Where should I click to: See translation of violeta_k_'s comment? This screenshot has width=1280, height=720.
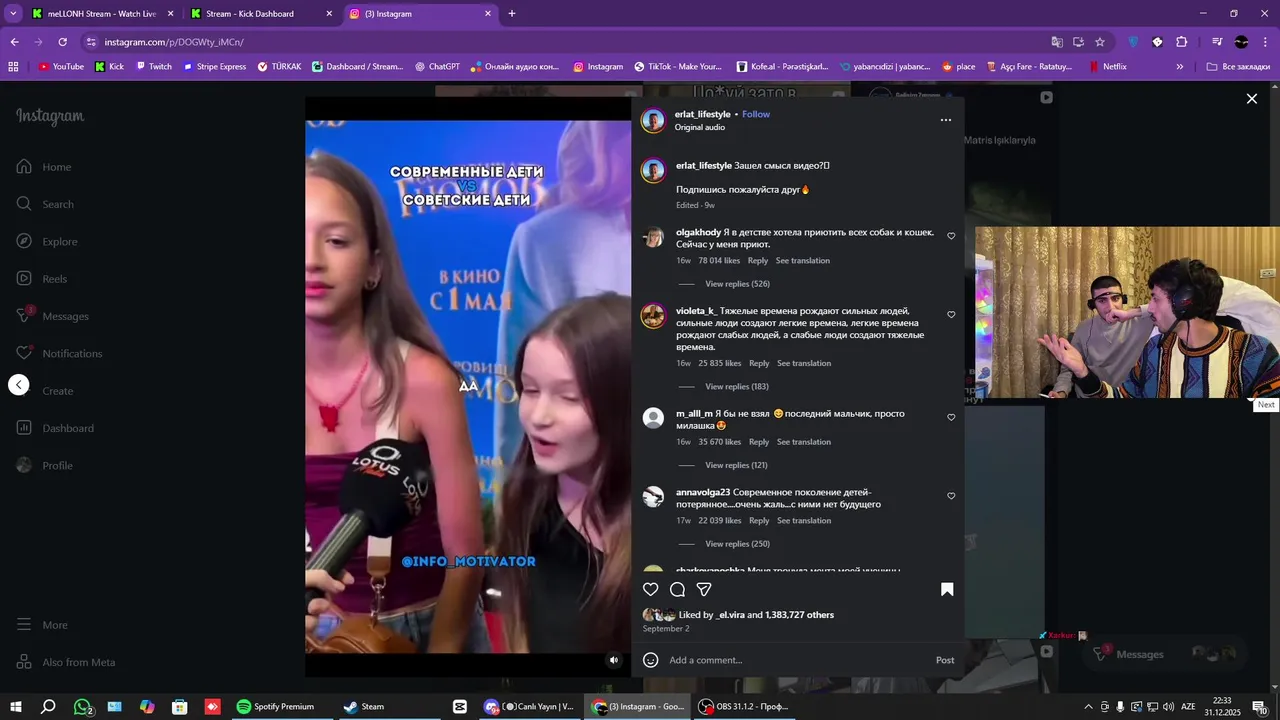804,364
